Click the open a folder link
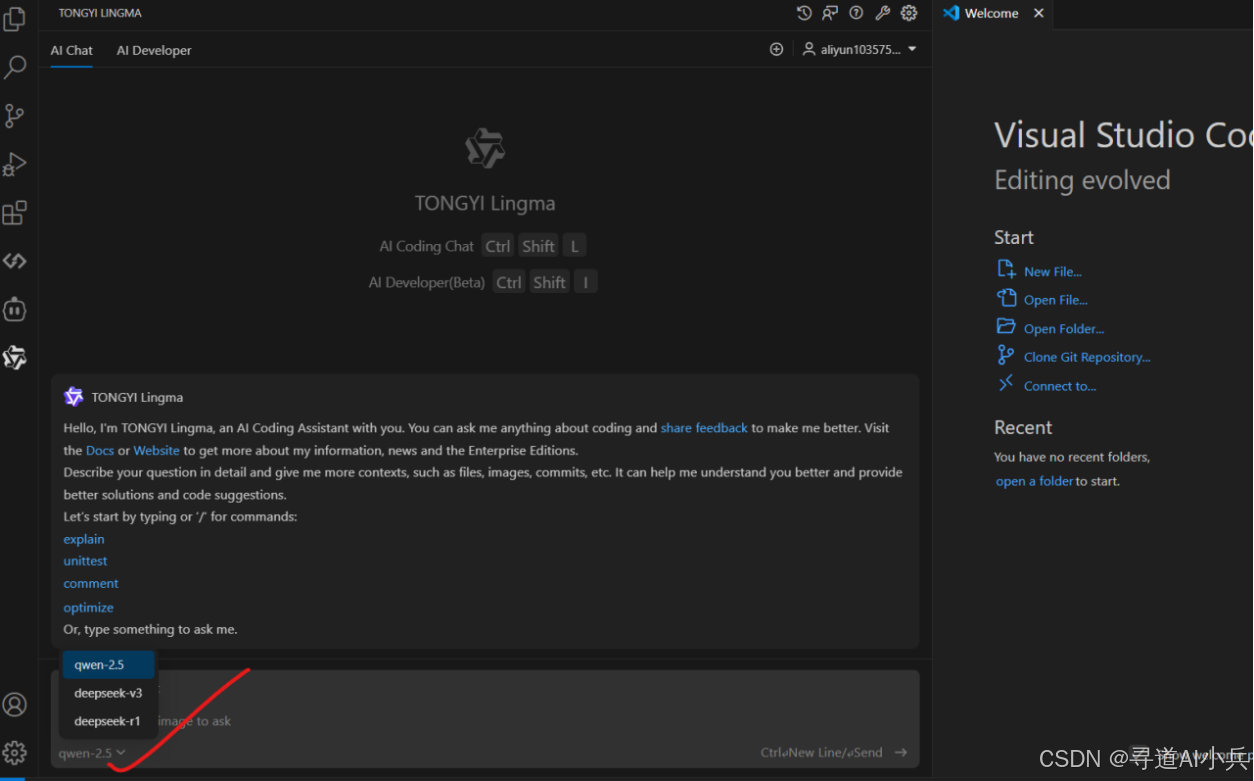 (x=1034, y=481)
